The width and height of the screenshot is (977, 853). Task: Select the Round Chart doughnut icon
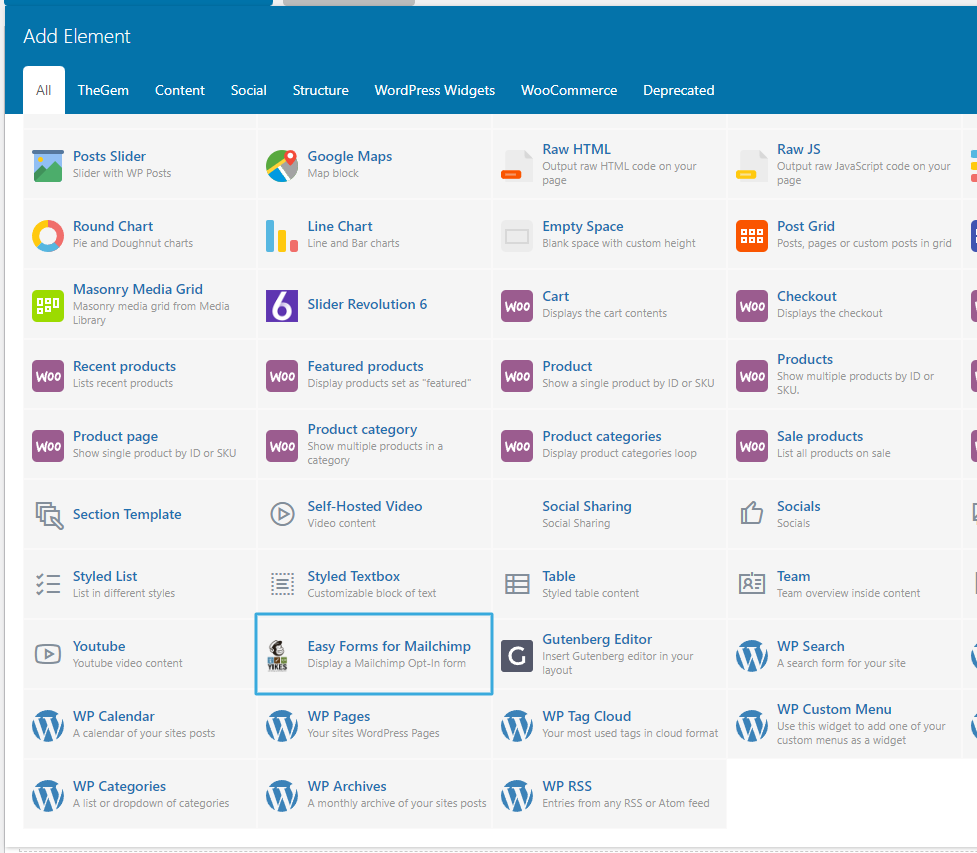tap(48, 236)
